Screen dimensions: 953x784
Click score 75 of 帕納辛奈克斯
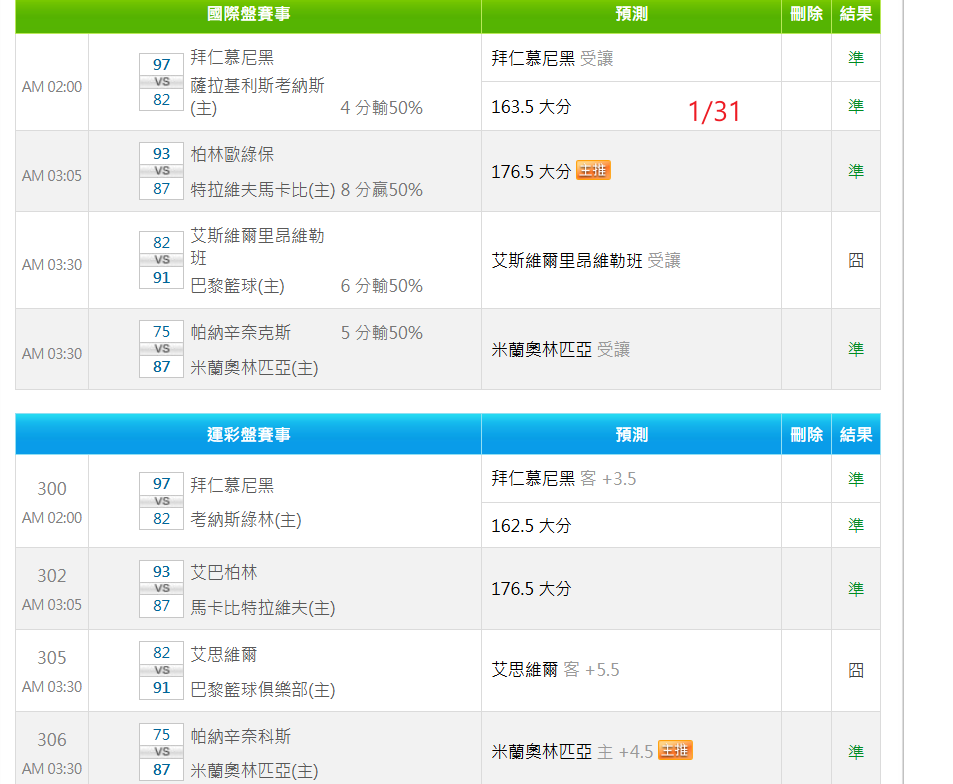162,331
